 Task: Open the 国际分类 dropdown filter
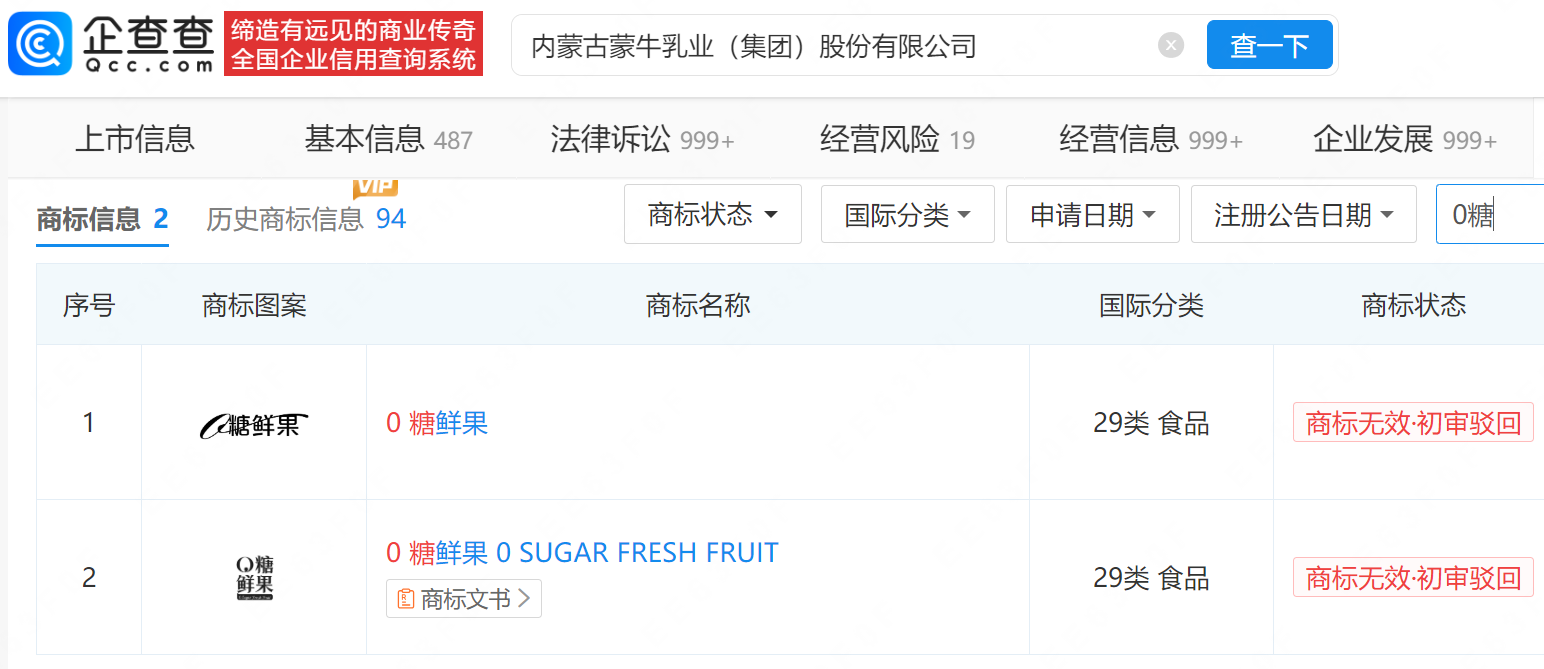click(x=907, y=214)
